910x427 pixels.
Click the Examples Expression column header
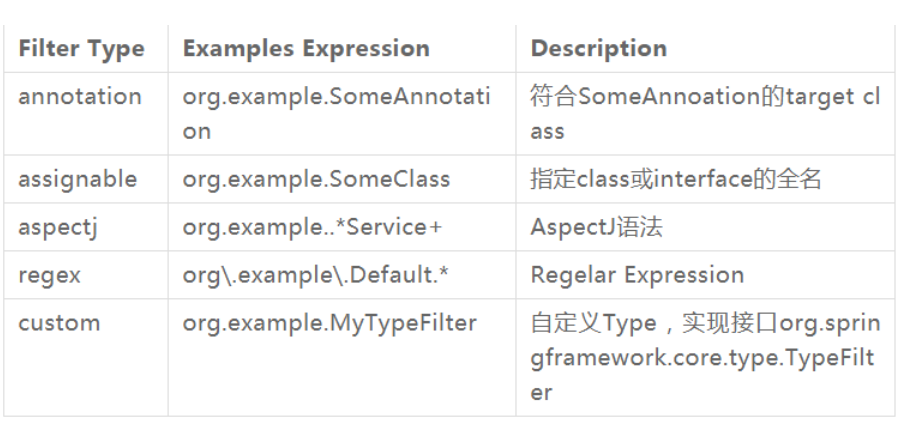pos(306,48)
